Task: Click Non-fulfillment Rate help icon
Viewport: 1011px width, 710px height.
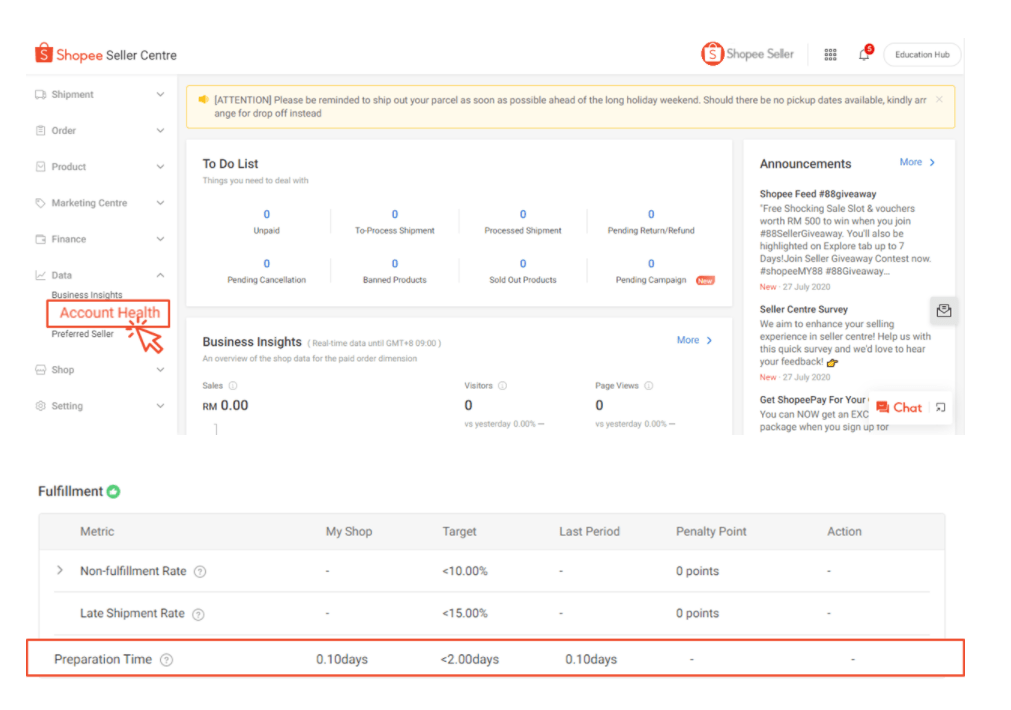Action: coord(200,571)
